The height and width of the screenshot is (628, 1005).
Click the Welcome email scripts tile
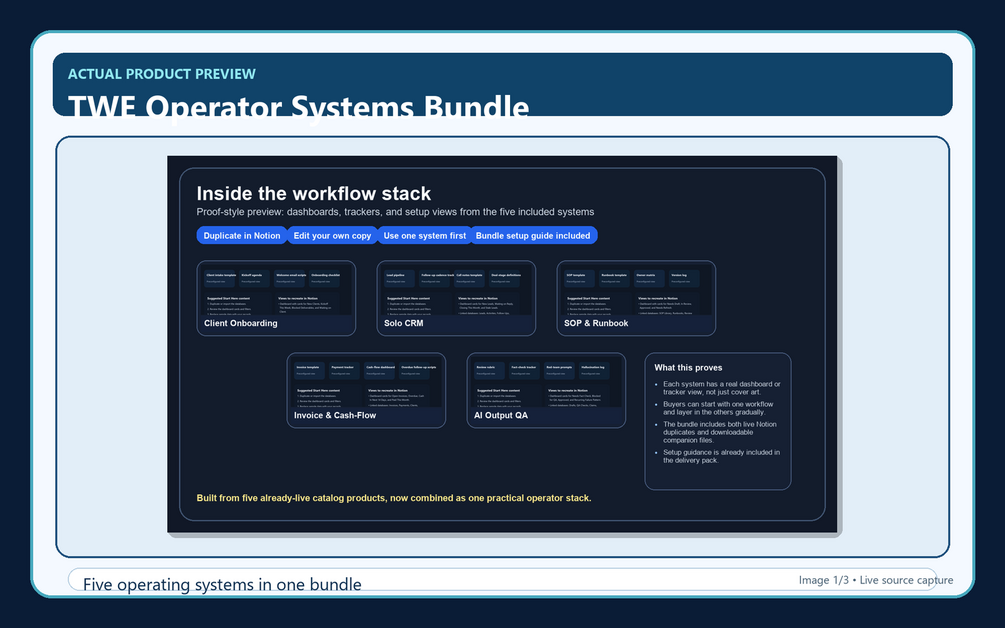click(290, 278)
